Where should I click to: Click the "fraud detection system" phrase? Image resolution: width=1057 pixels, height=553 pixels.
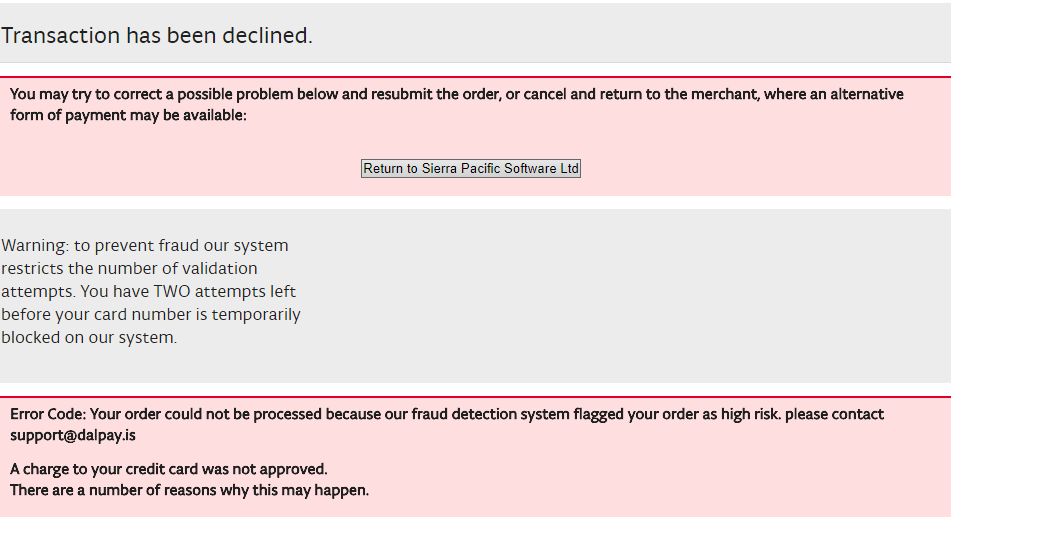click(x=490, y=415)
